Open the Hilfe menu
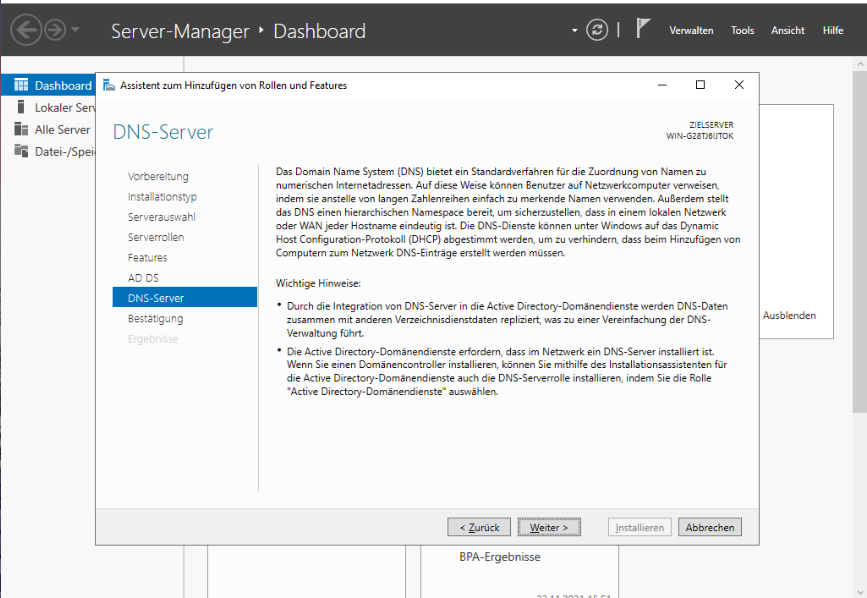This screenshot has width=867, height=598. [x=833, y=31]
